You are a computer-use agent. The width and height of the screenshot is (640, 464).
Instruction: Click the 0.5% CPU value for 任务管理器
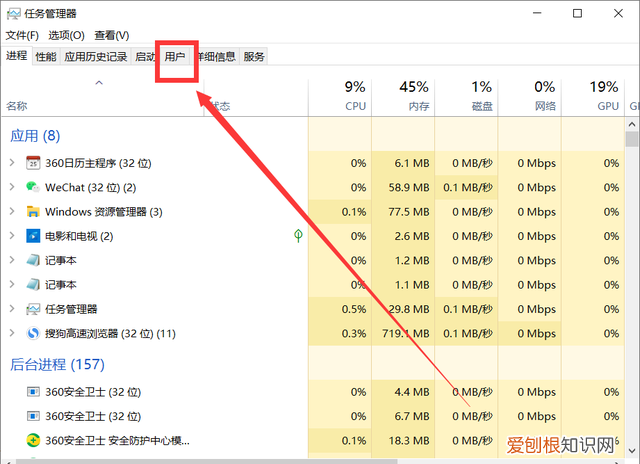click(x=354, y=309)
